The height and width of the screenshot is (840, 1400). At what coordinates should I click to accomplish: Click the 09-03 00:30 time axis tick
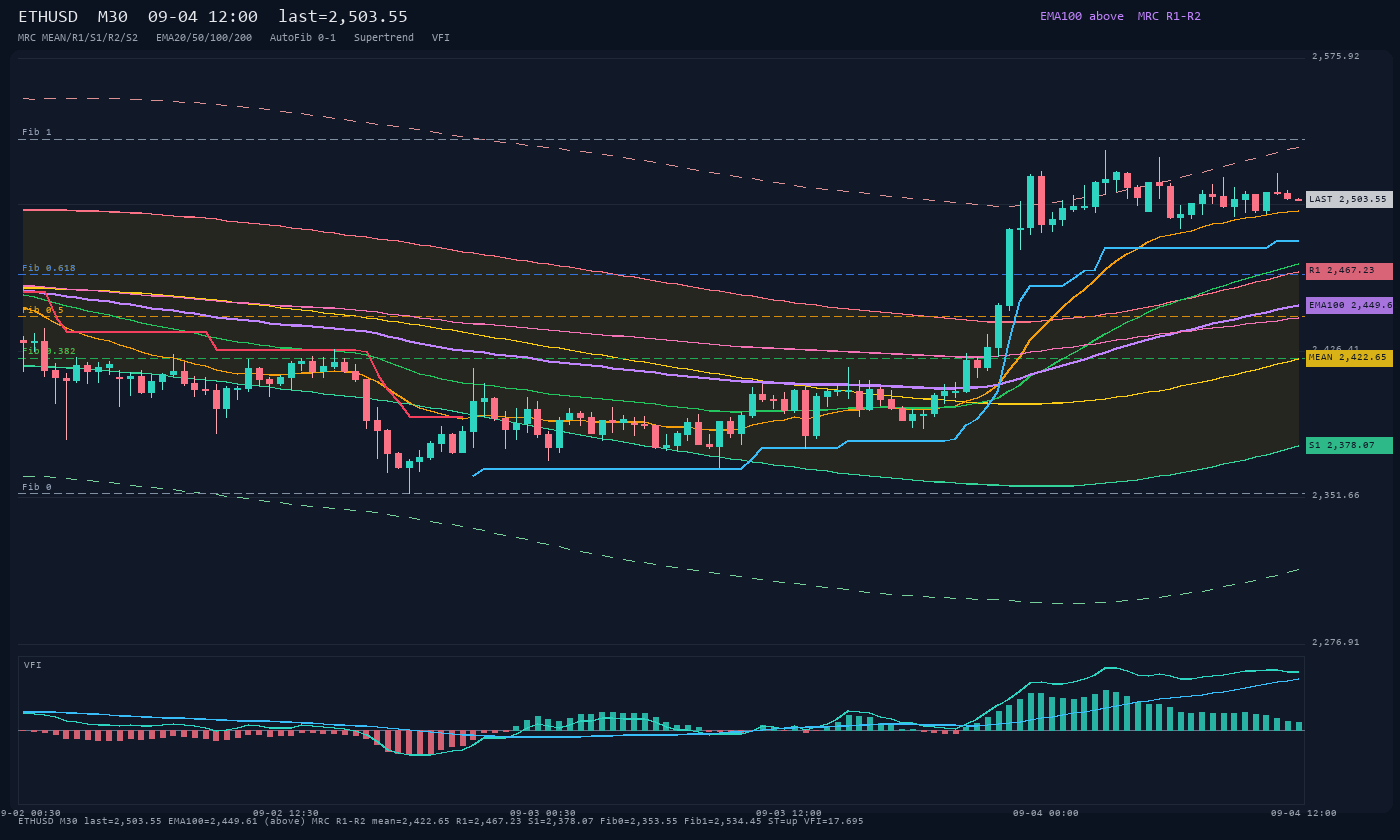point(543,813)
